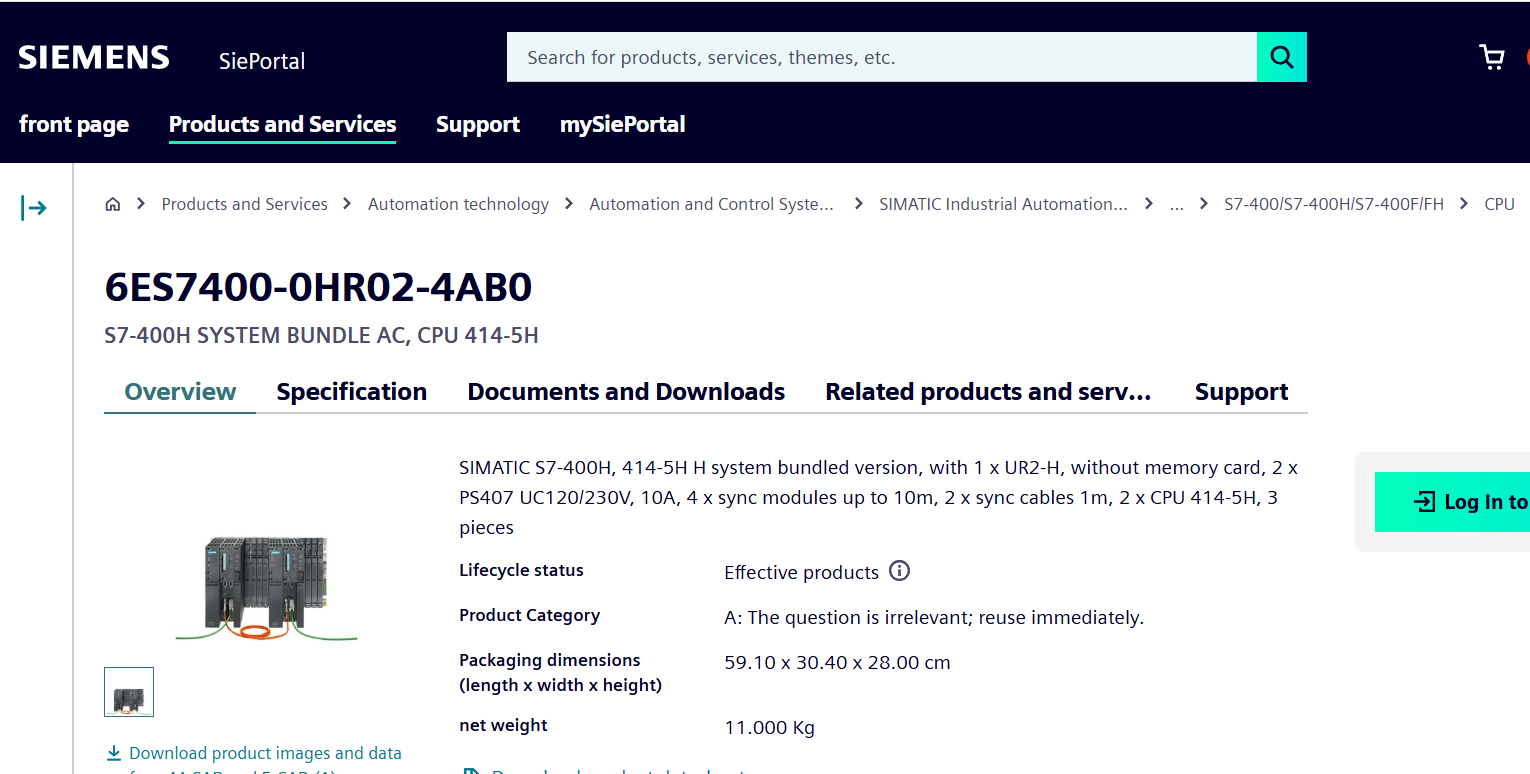Focus the product search input field
Viewport: 1530px width, 774px height.
[x=880, y=57]
